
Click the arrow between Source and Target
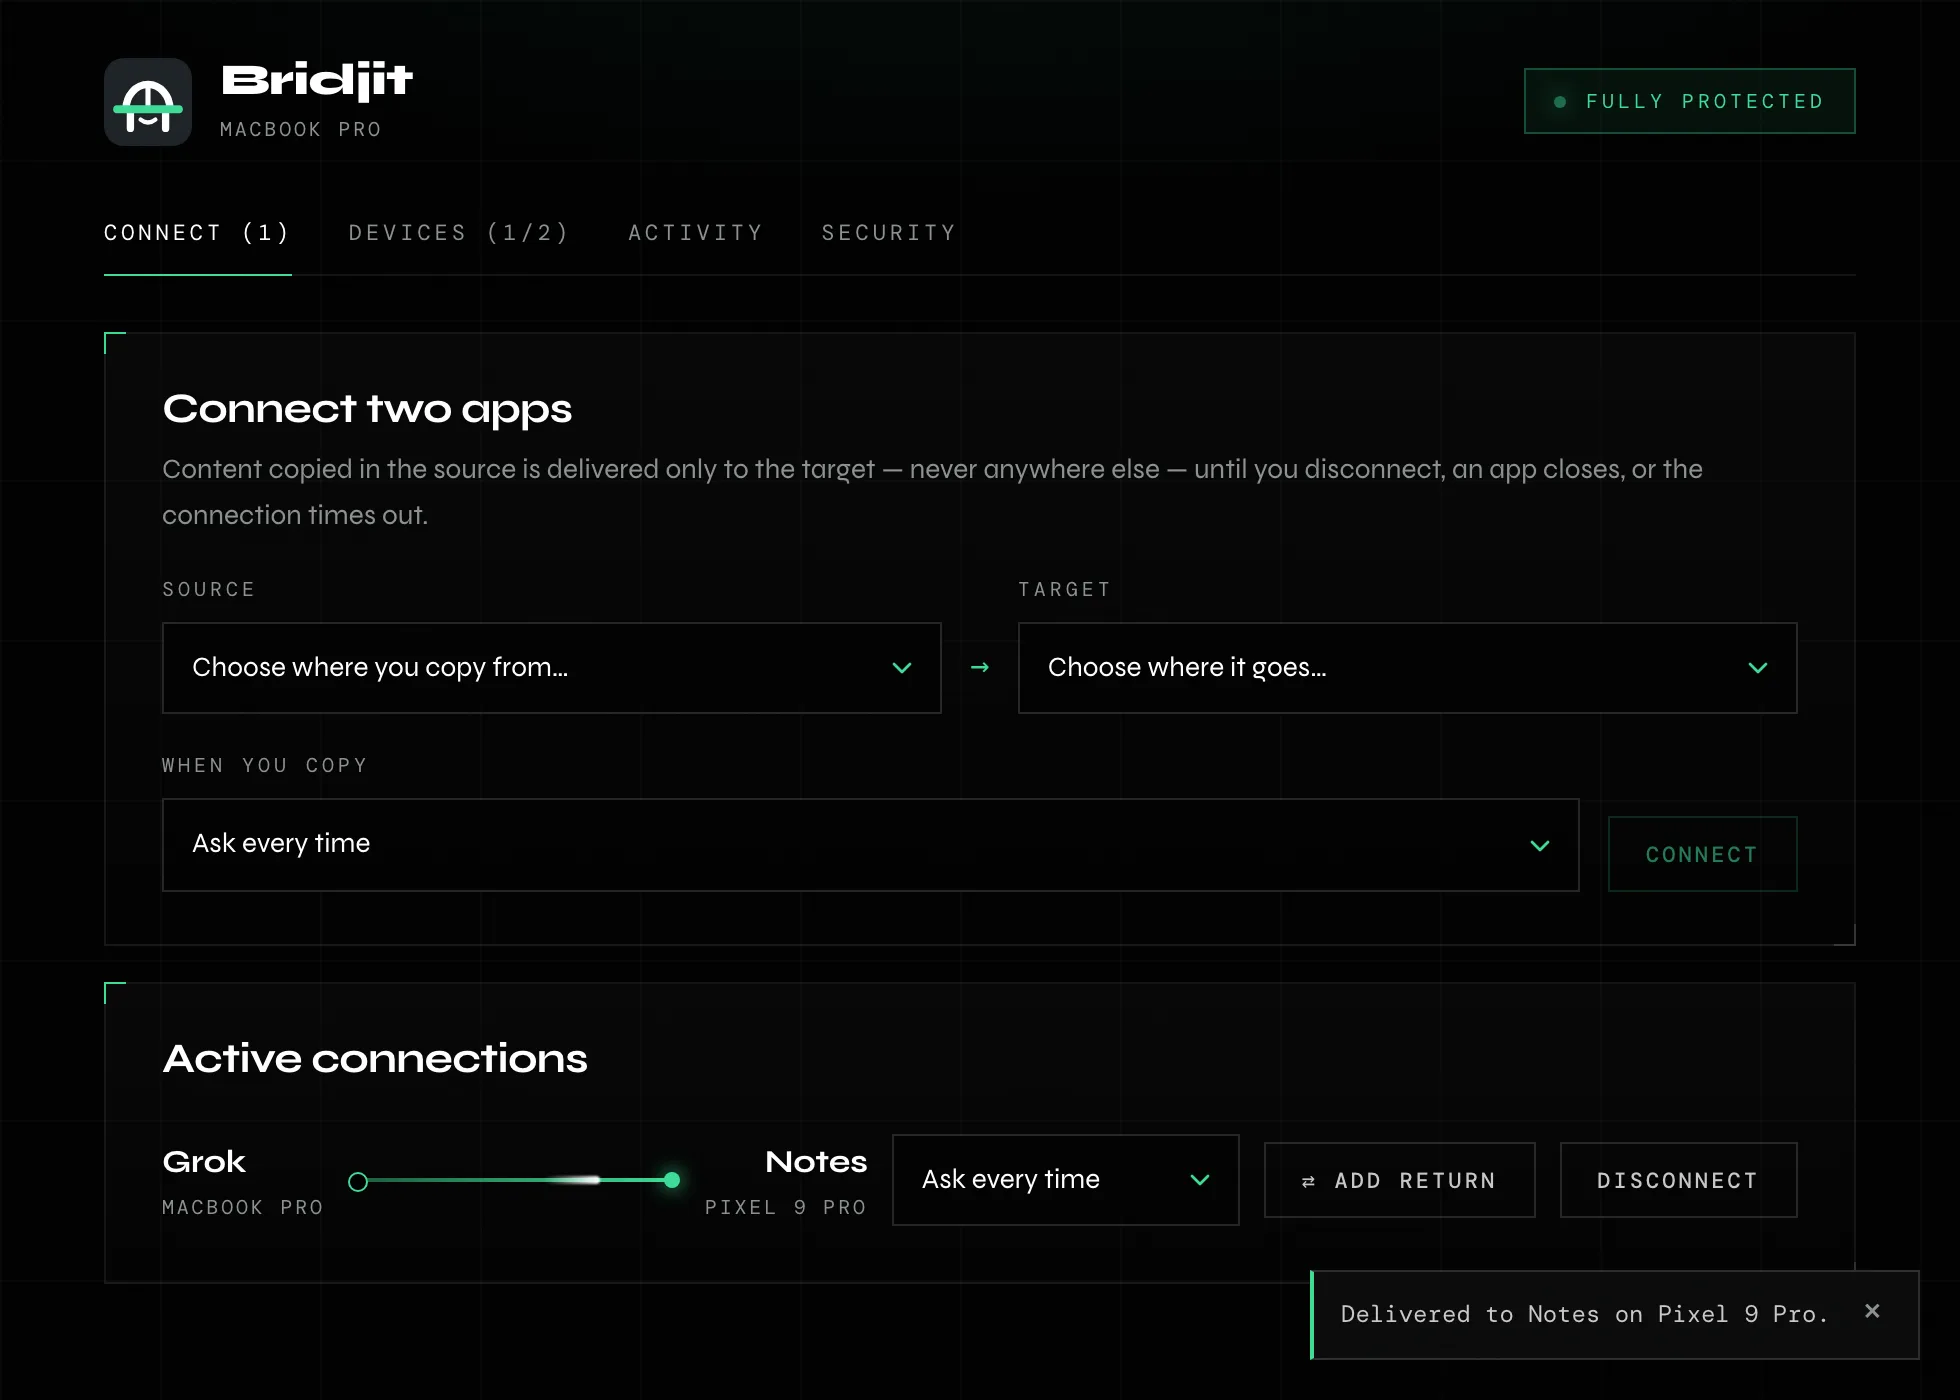980,667
